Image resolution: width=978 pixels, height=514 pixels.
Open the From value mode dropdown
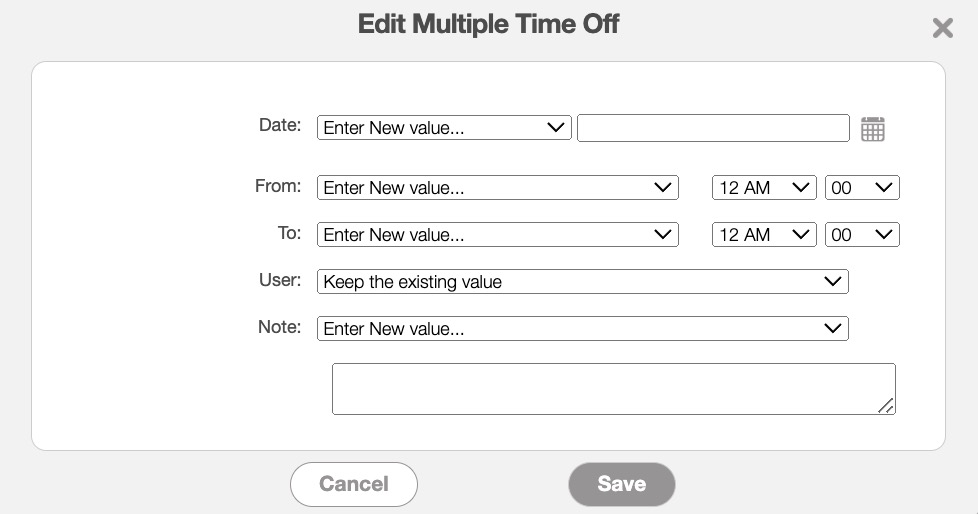497,187
